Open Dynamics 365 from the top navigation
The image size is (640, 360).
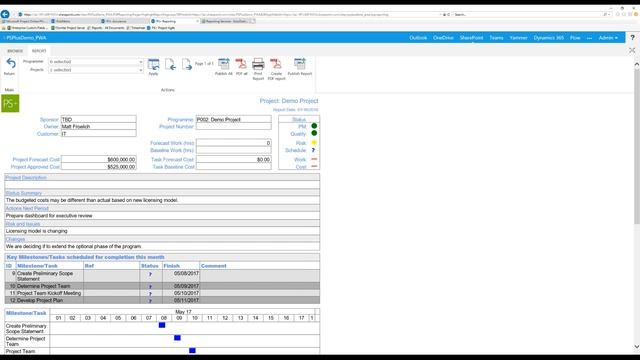point(549,38)
